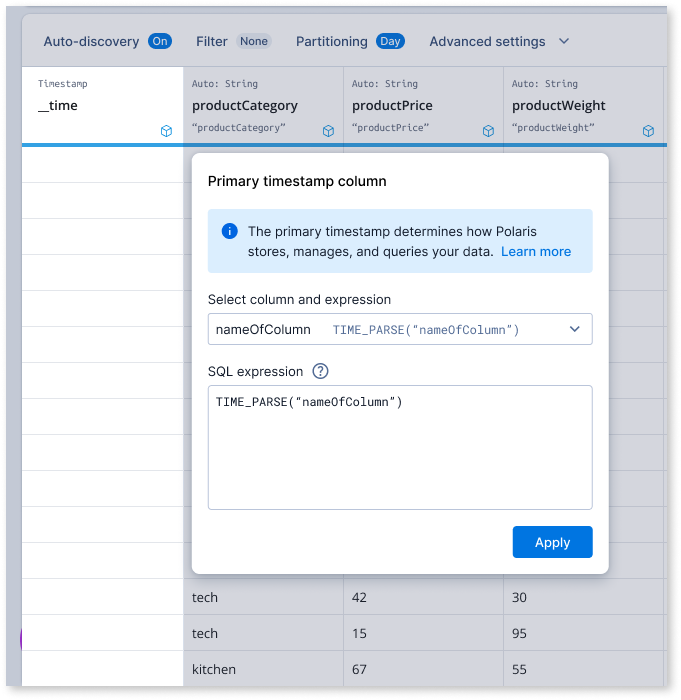
Task: Open the SQL expression help icon
Action: pyautogui.click(x=320, y=371)
